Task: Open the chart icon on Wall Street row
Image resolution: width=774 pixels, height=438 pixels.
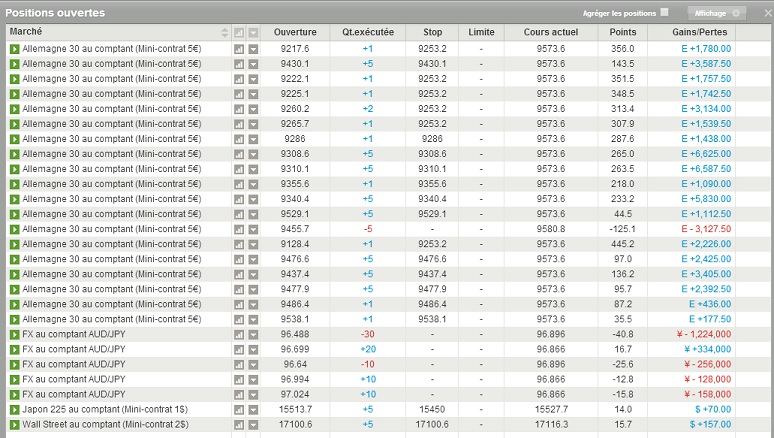Action: click(x=239, y=424)
